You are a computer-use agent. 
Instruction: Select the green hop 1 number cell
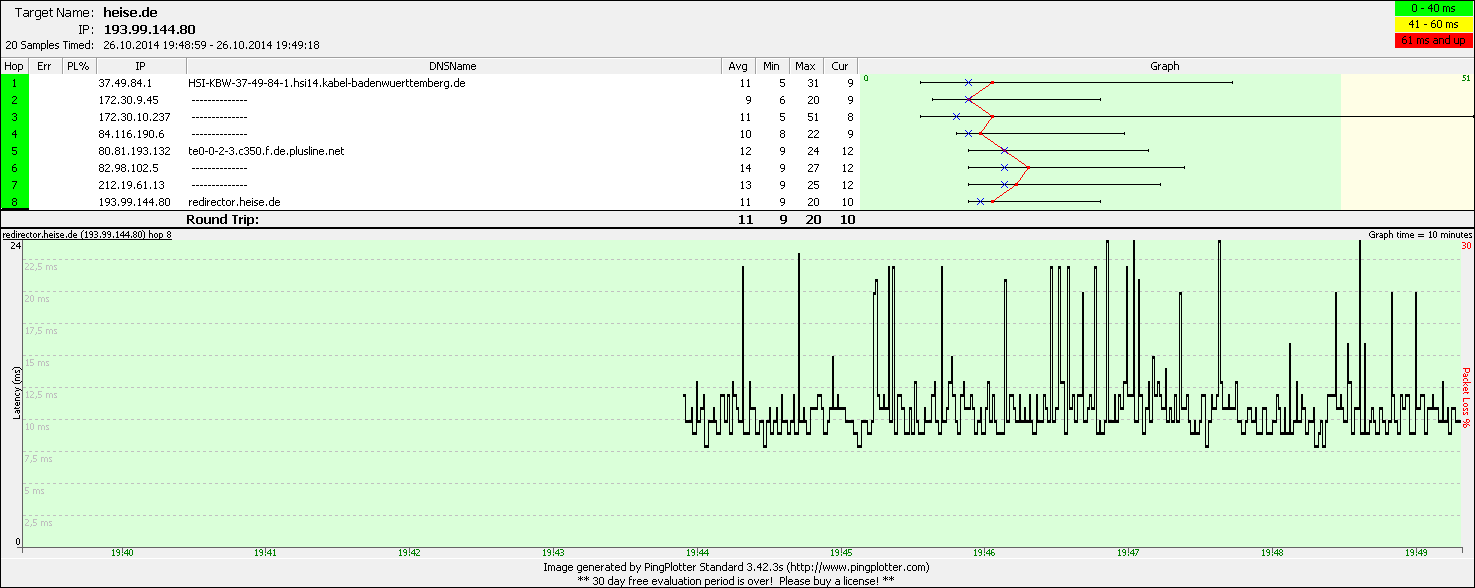(14, 83)
